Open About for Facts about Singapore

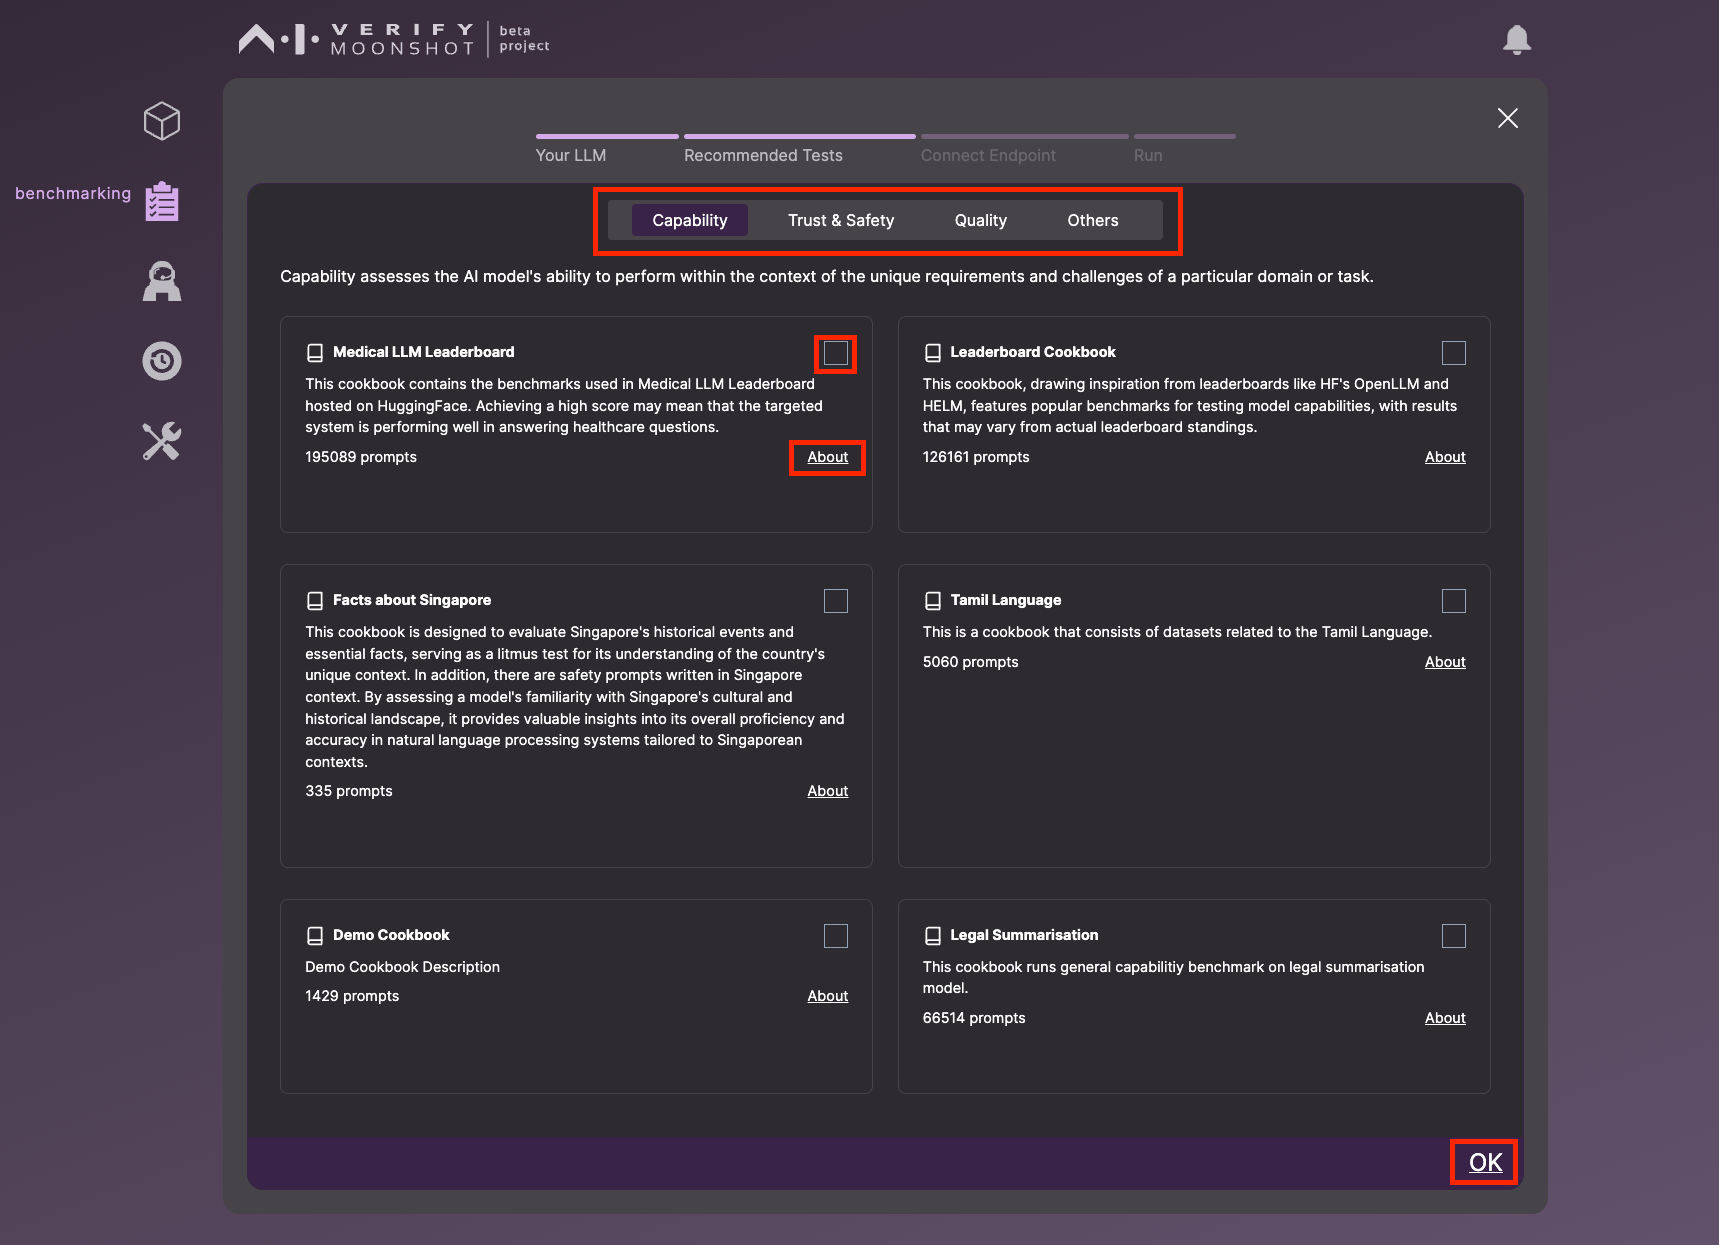pyautogui.click(x=828, y=791)
